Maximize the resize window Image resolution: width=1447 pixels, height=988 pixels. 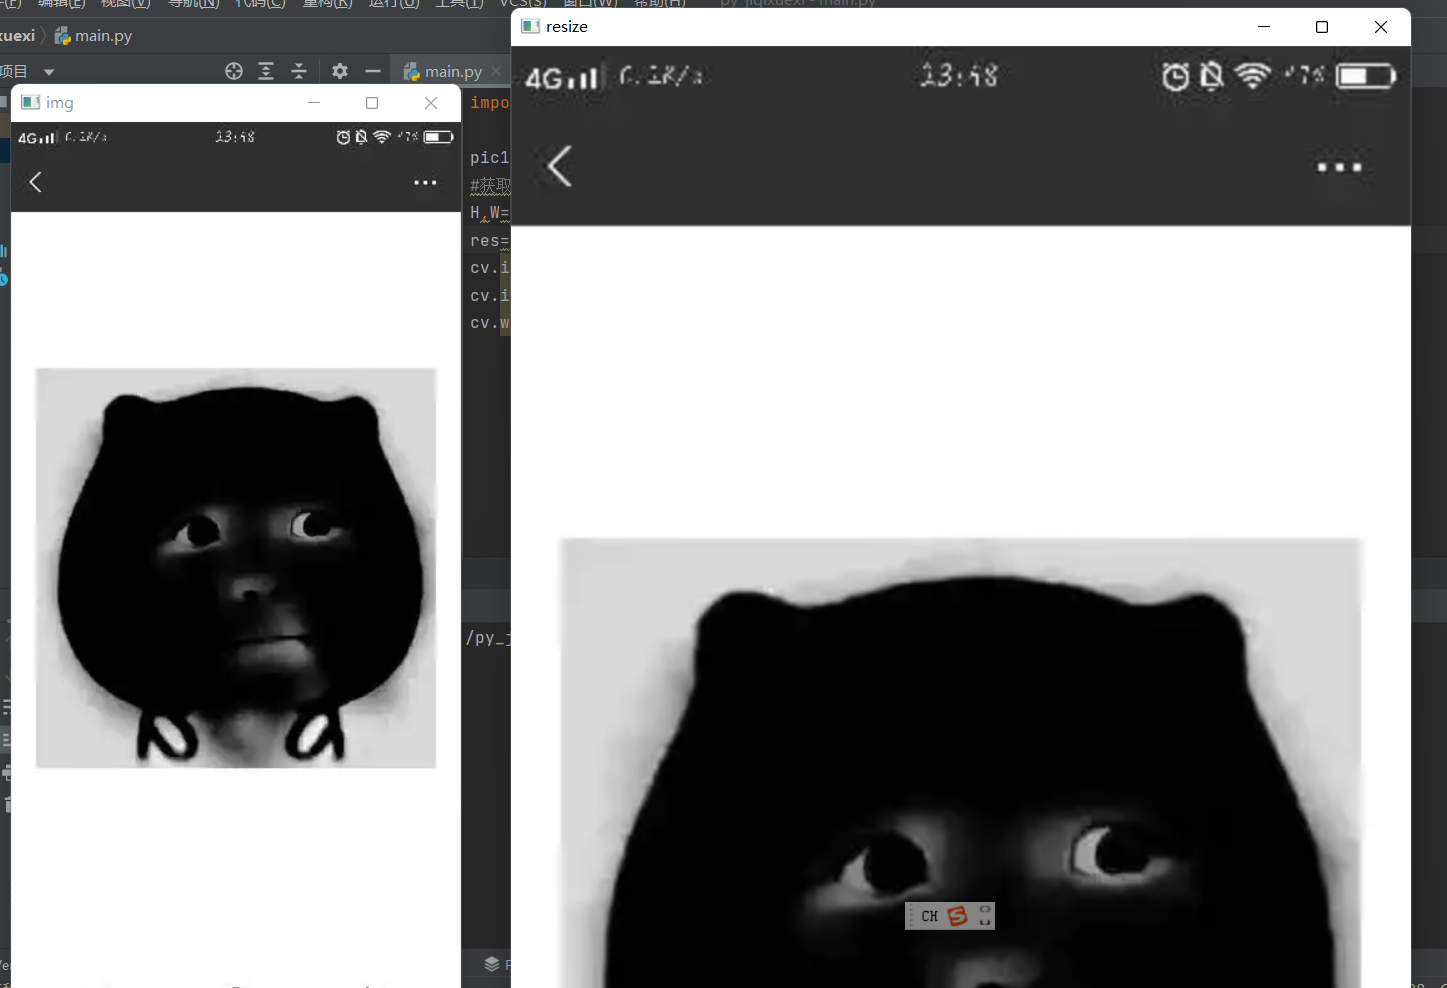click(x=1322, y=27)
